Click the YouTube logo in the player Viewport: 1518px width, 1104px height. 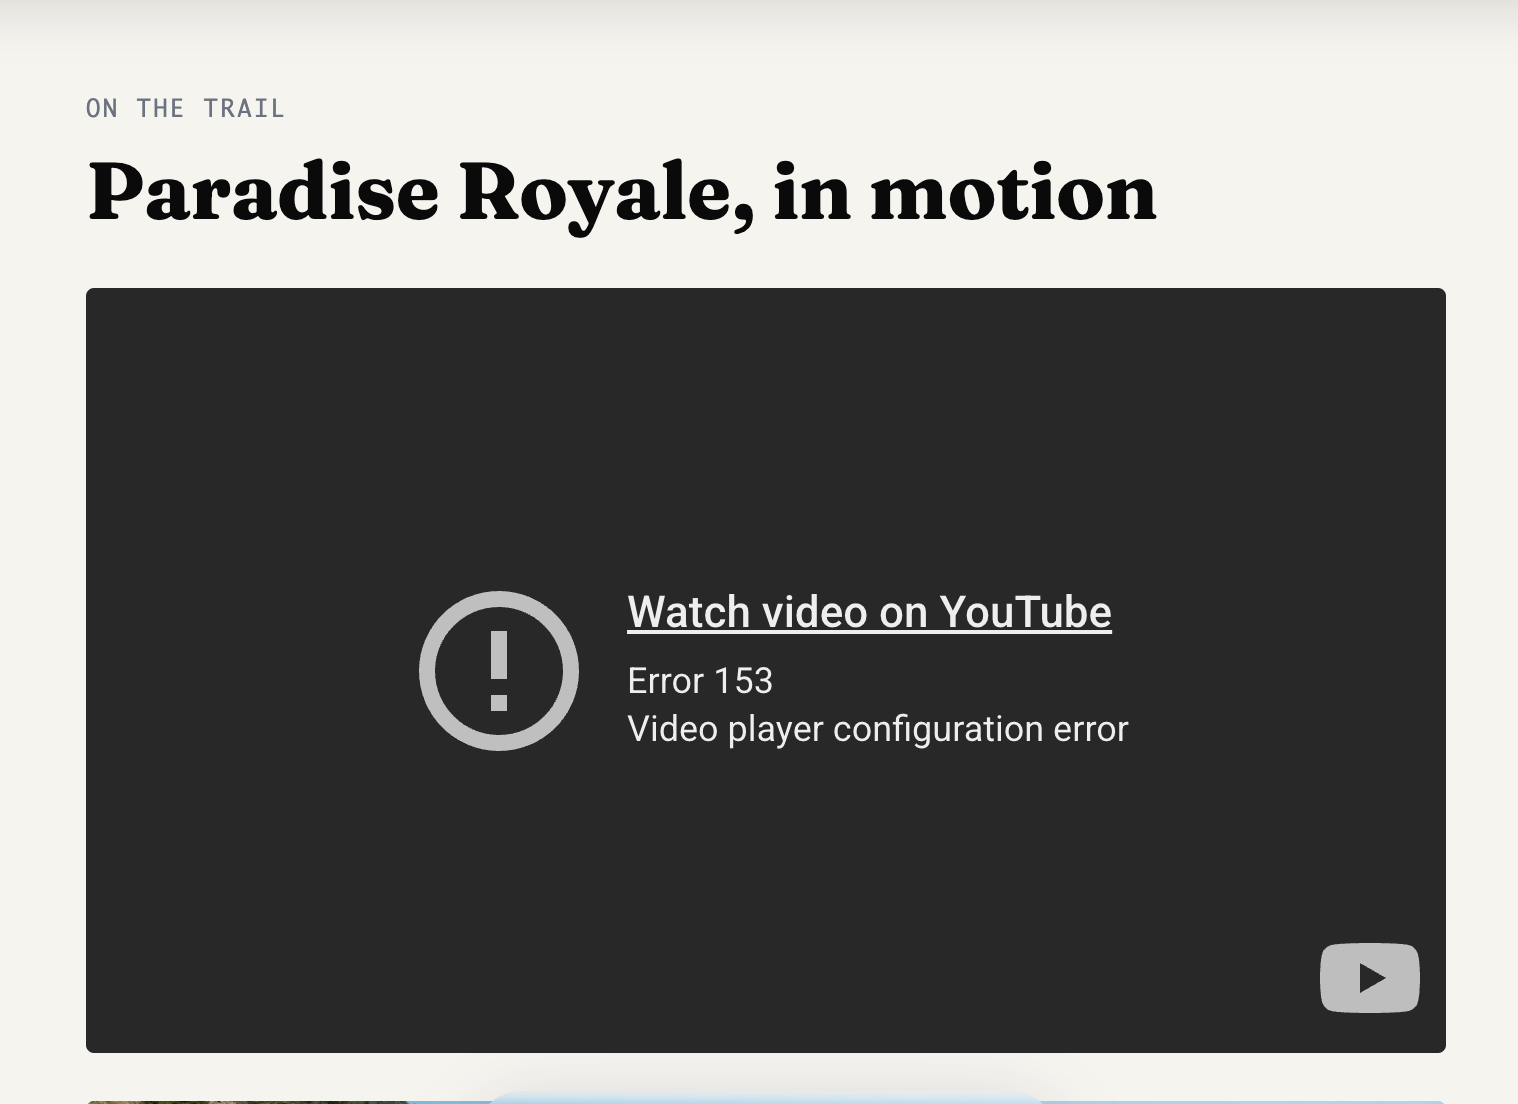pos(1369,978)
